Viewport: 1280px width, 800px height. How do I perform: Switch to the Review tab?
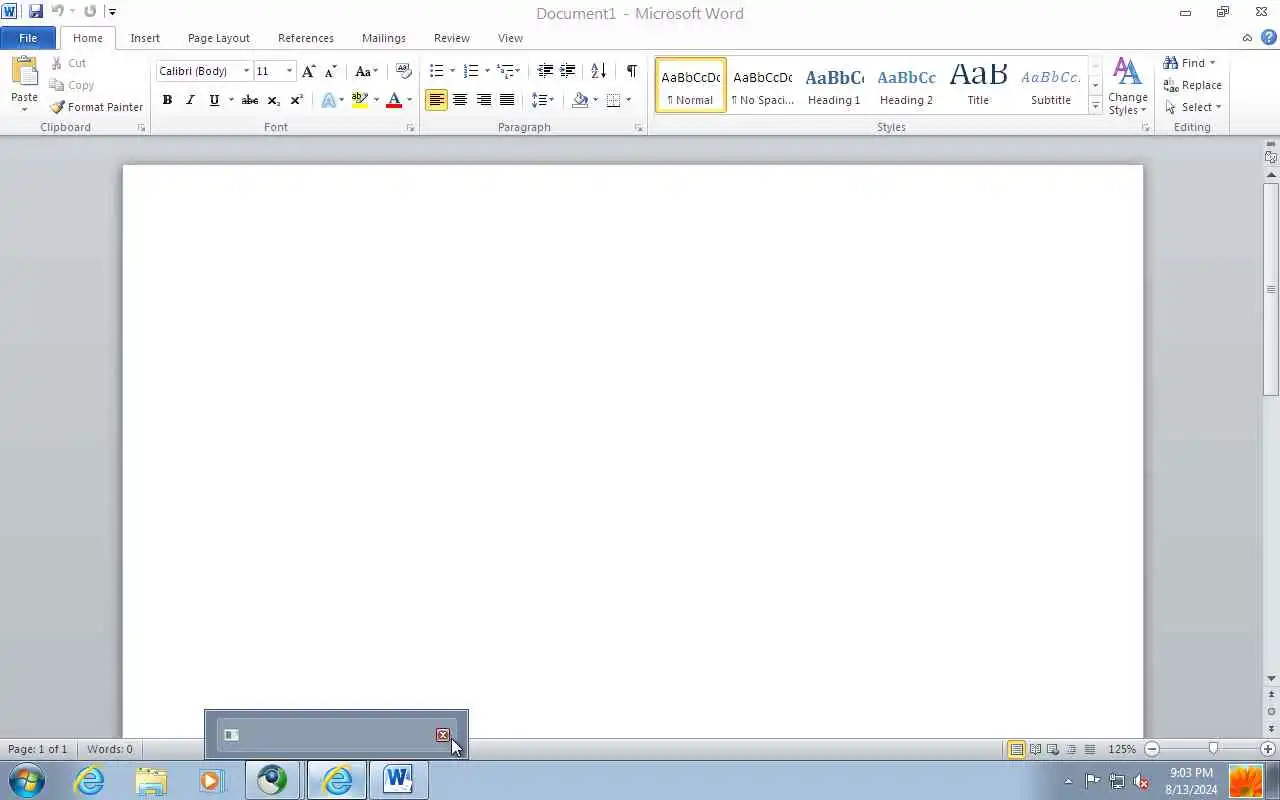point(452,38)
